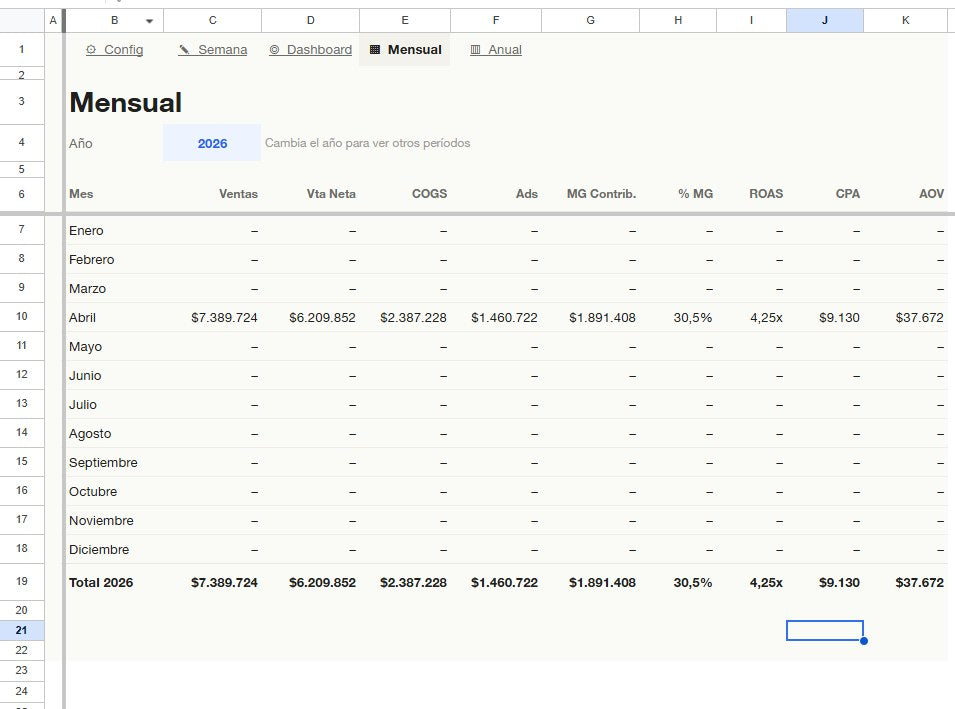Open the Dashboard navigation link
955x709 pixels.
pos(311,49)
